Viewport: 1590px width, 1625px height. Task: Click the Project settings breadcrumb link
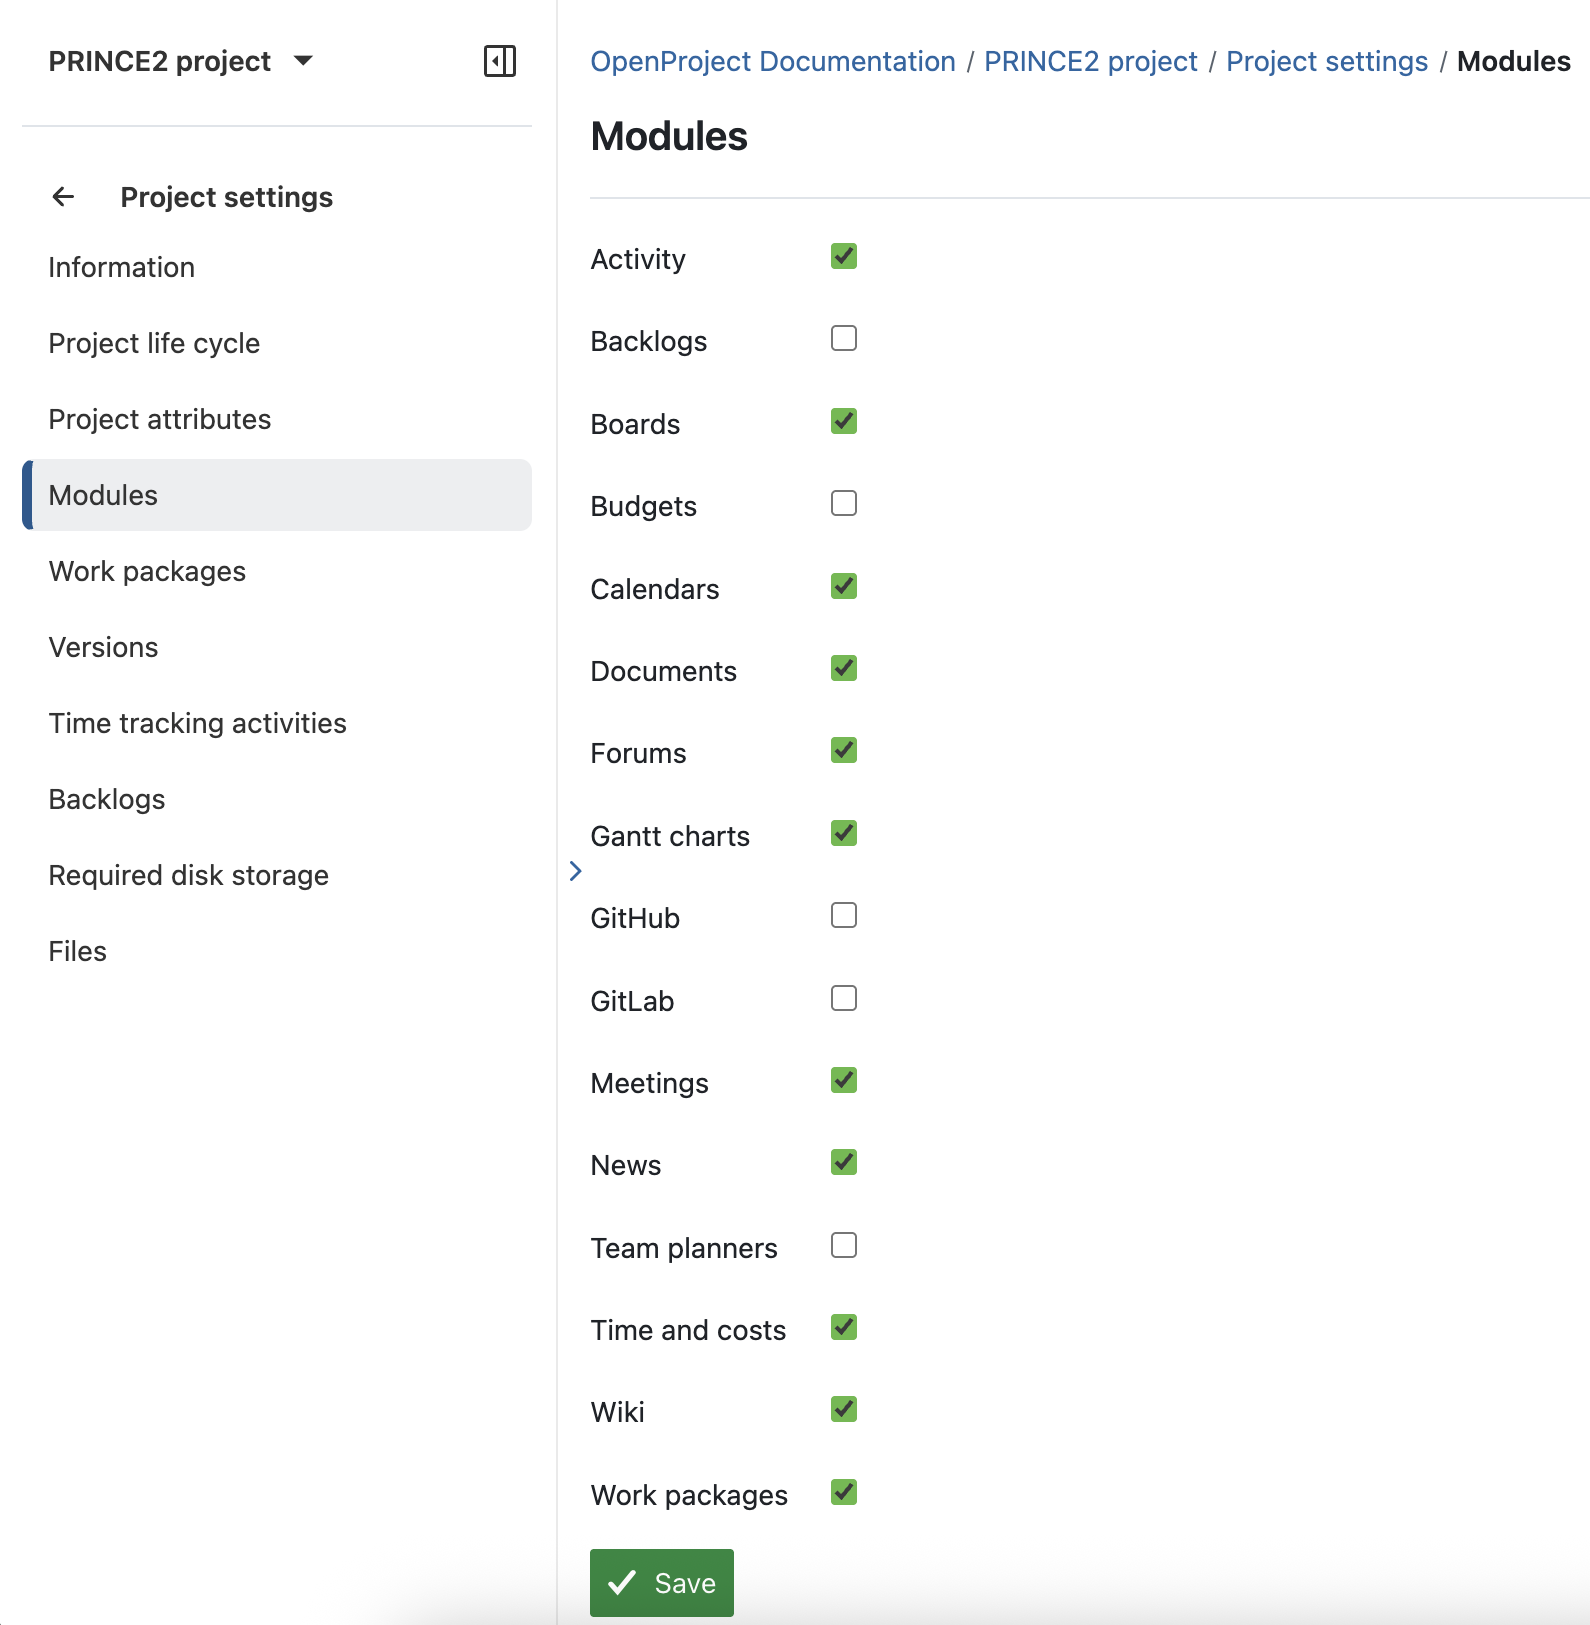coord(1326,61)
